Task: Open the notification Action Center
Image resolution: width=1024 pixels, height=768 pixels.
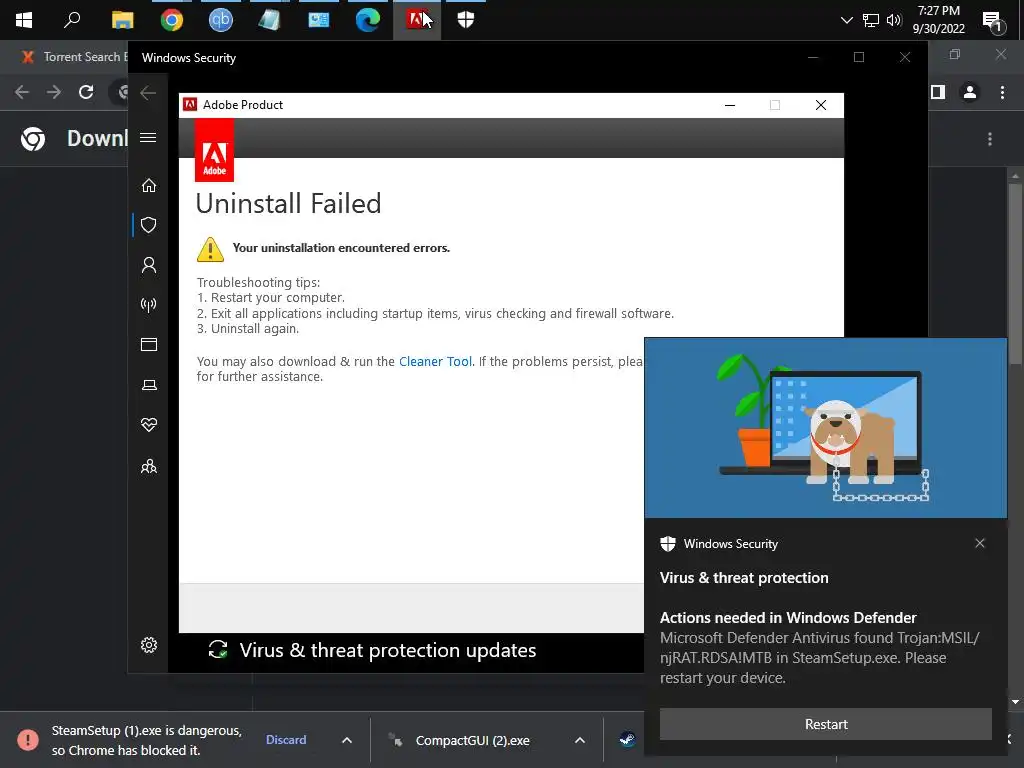Action: coord(993,22)
